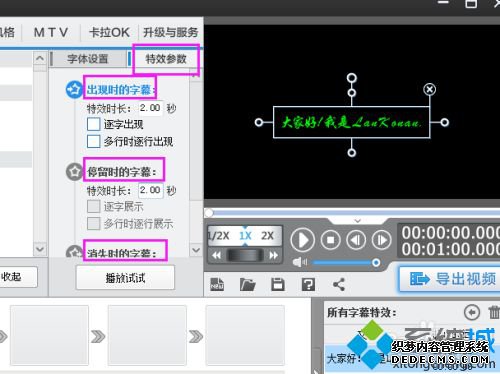Click the 导出视频 export button
This screenshot has width=500, height=374.
click(452, 279)
